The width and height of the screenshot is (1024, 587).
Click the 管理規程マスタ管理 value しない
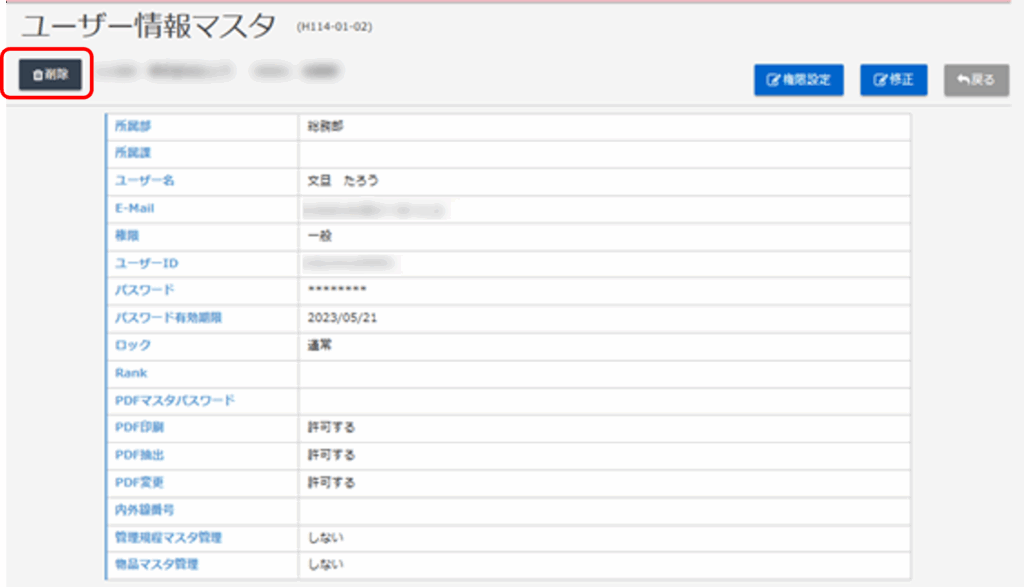coord(325,537)
